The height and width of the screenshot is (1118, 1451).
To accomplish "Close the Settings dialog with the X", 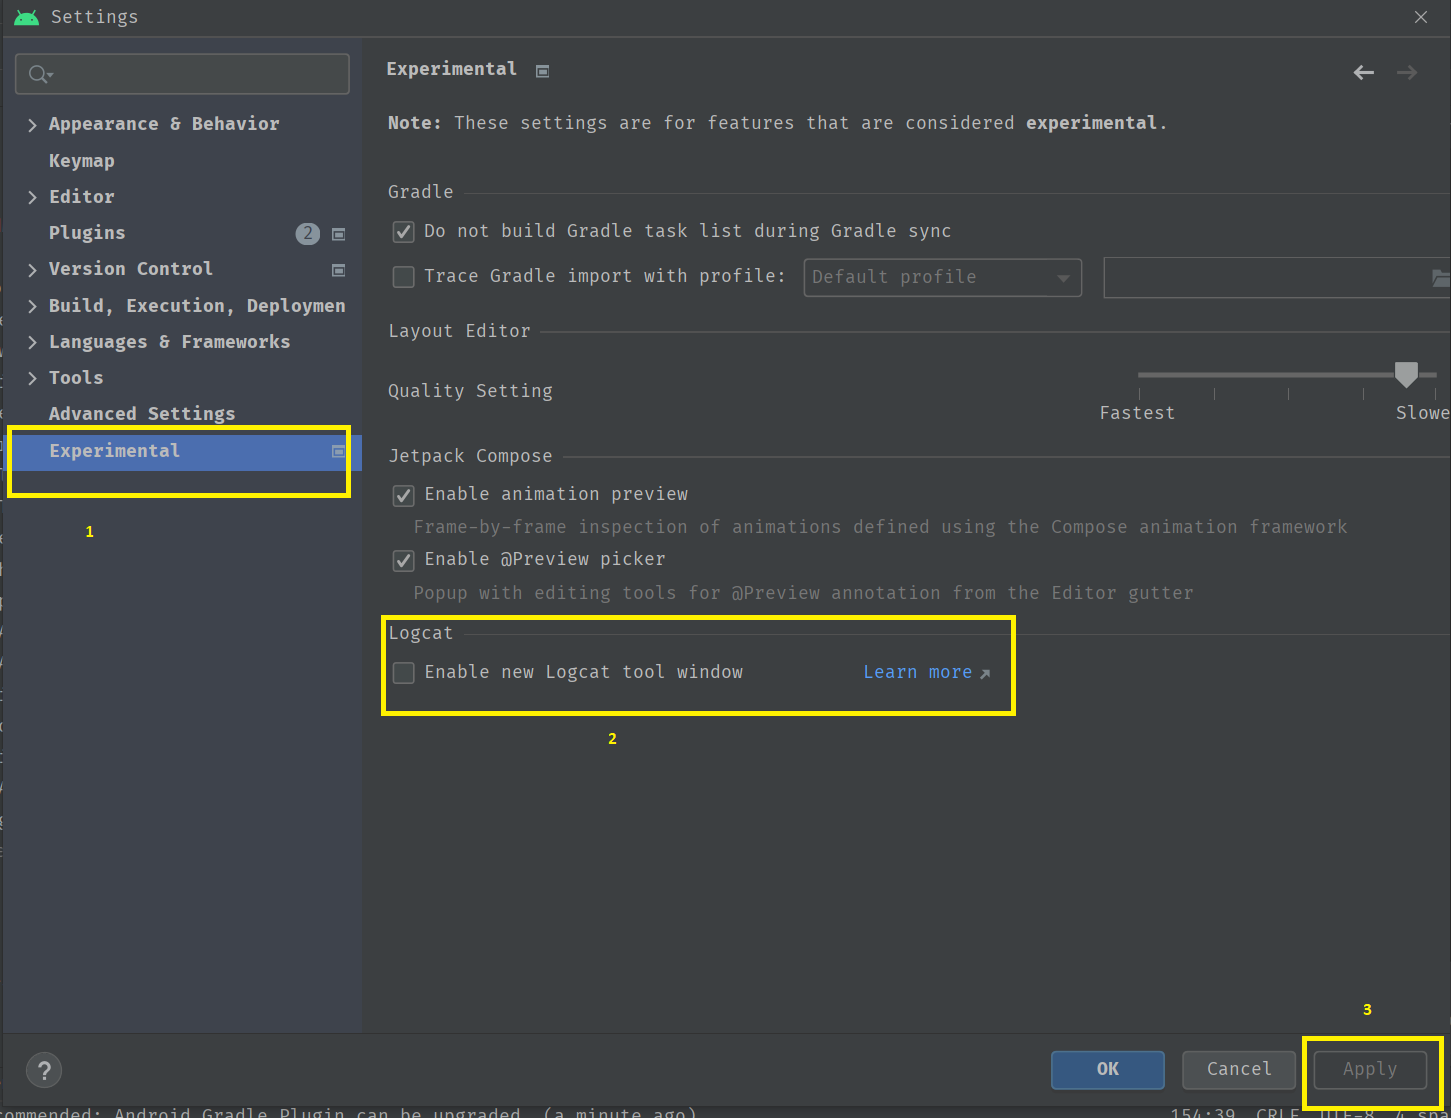I will [1421, 17].
